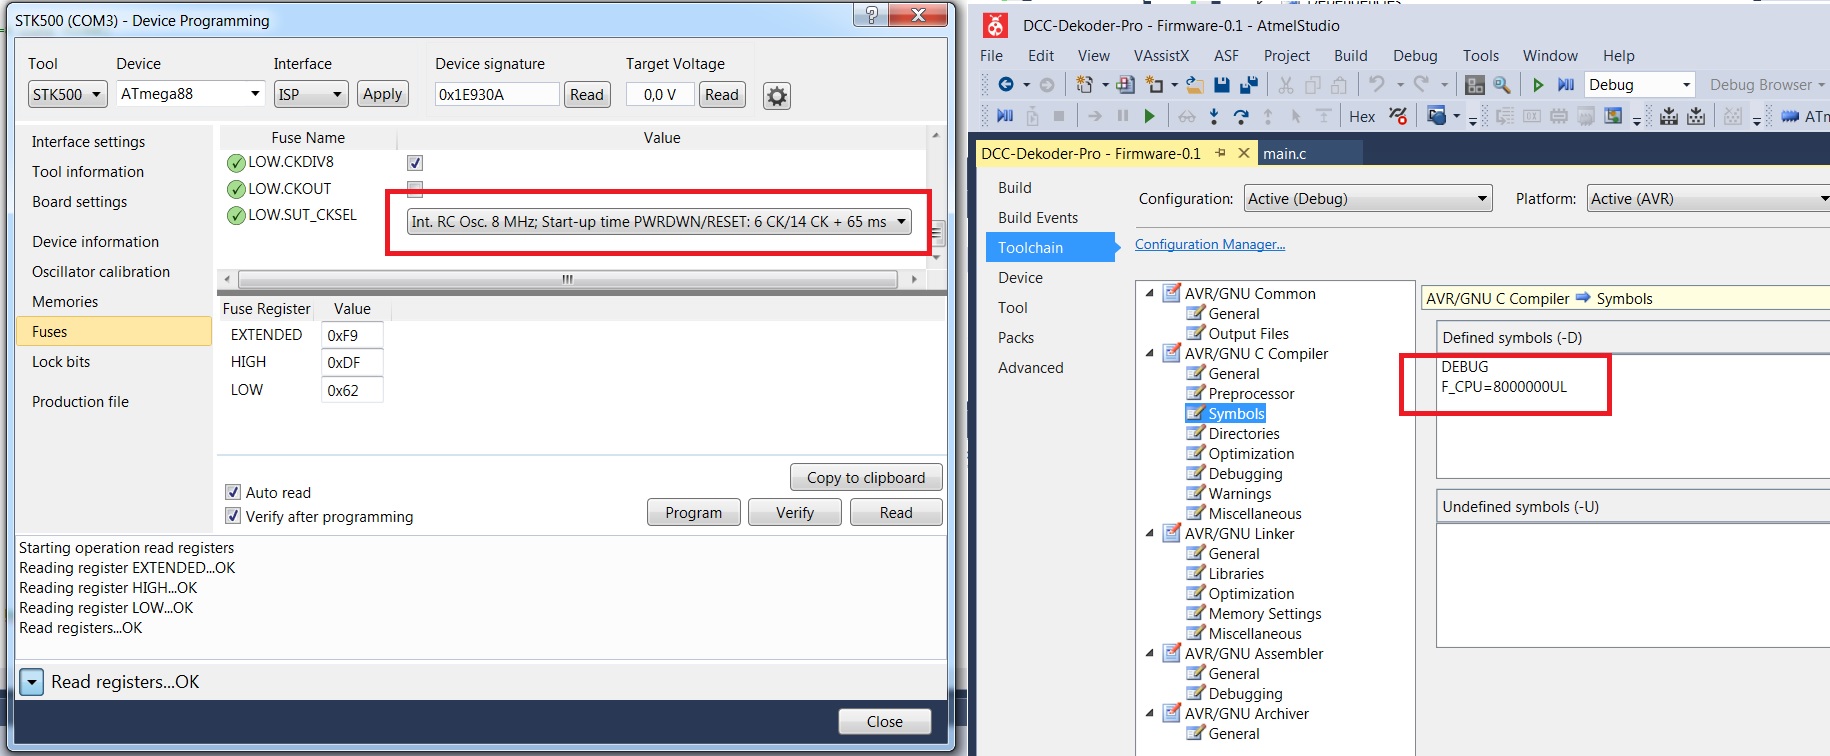Navigate backward in Atmel Studio toolbar
The width and height of the screenshot is (1830, 756).
tap(1006, 85)
